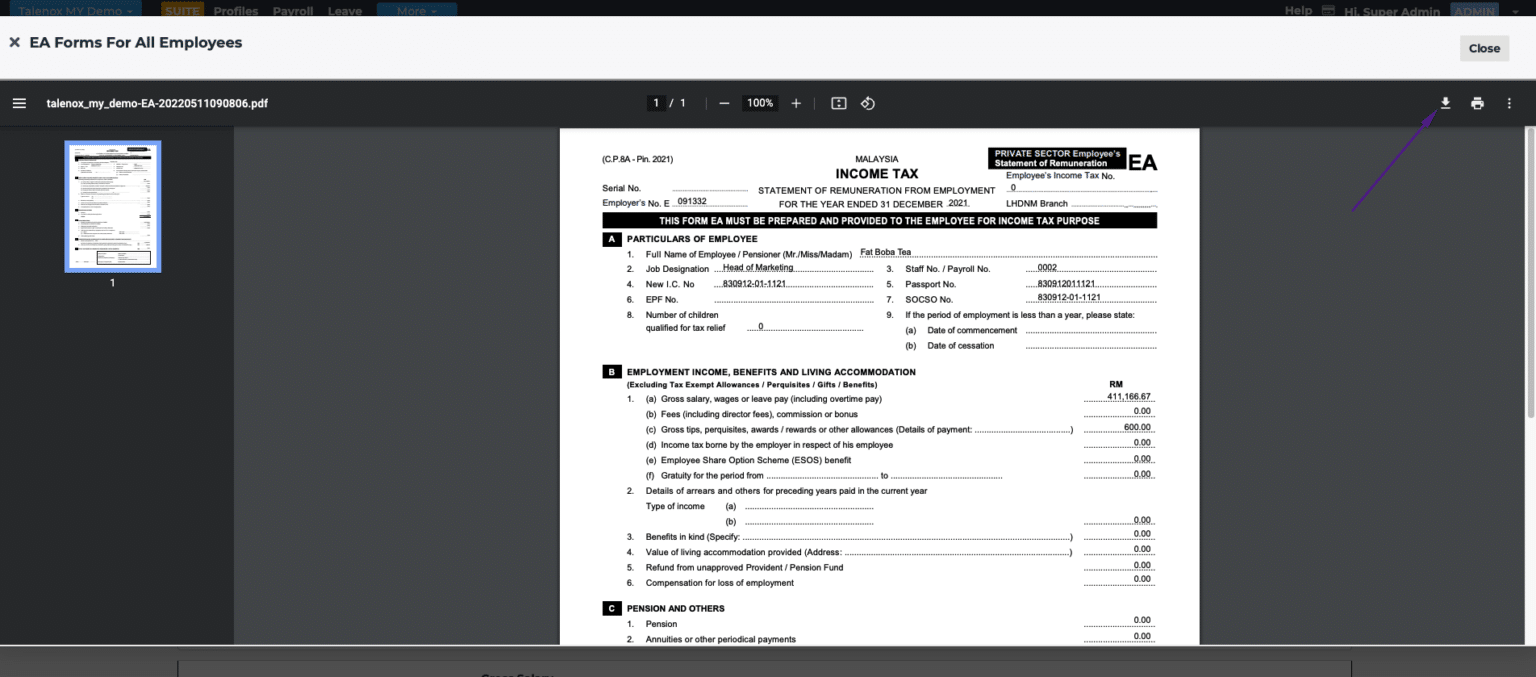
Task: Go to the Profiles section
Action: (235, 10)
